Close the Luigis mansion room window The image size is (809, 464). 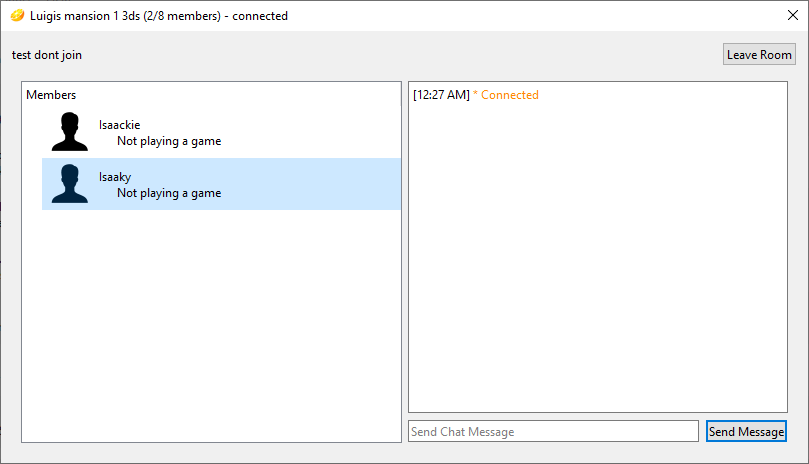point(793,16)
